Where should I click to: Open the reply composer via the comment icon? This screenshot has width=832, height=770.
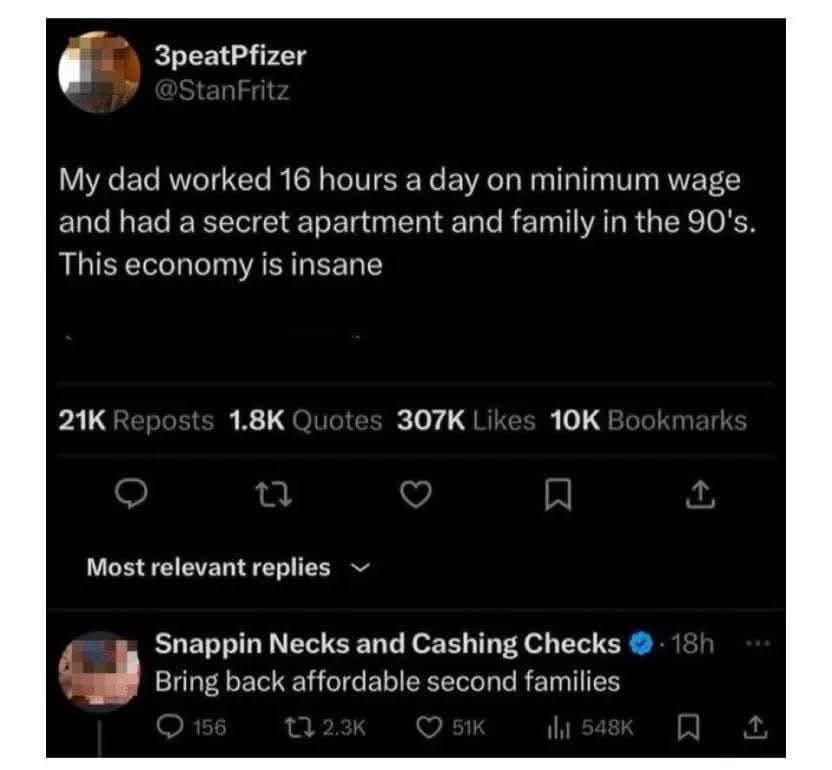134,492
